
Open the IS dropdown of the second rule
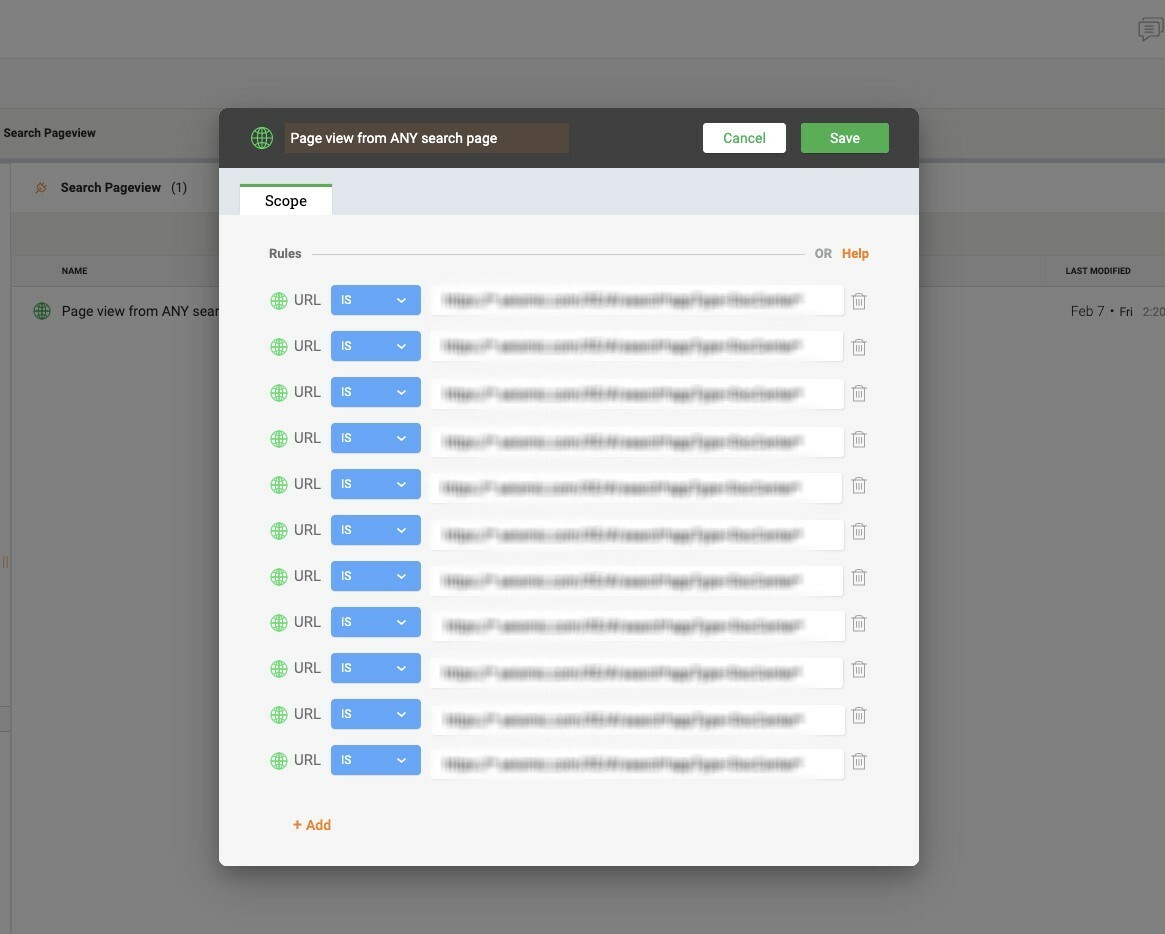coord(375,346)
